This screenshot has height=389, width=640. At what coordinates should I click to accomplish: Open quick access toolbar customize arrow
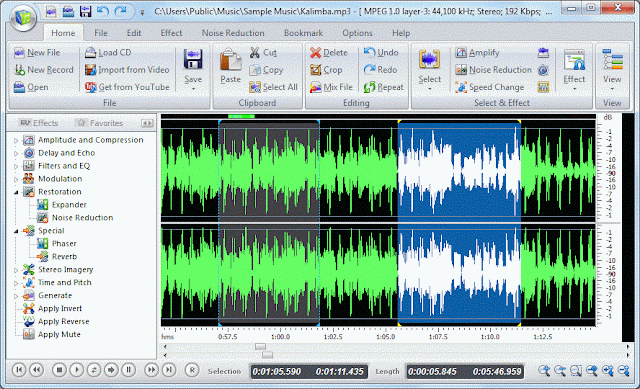tap(142, 13)
